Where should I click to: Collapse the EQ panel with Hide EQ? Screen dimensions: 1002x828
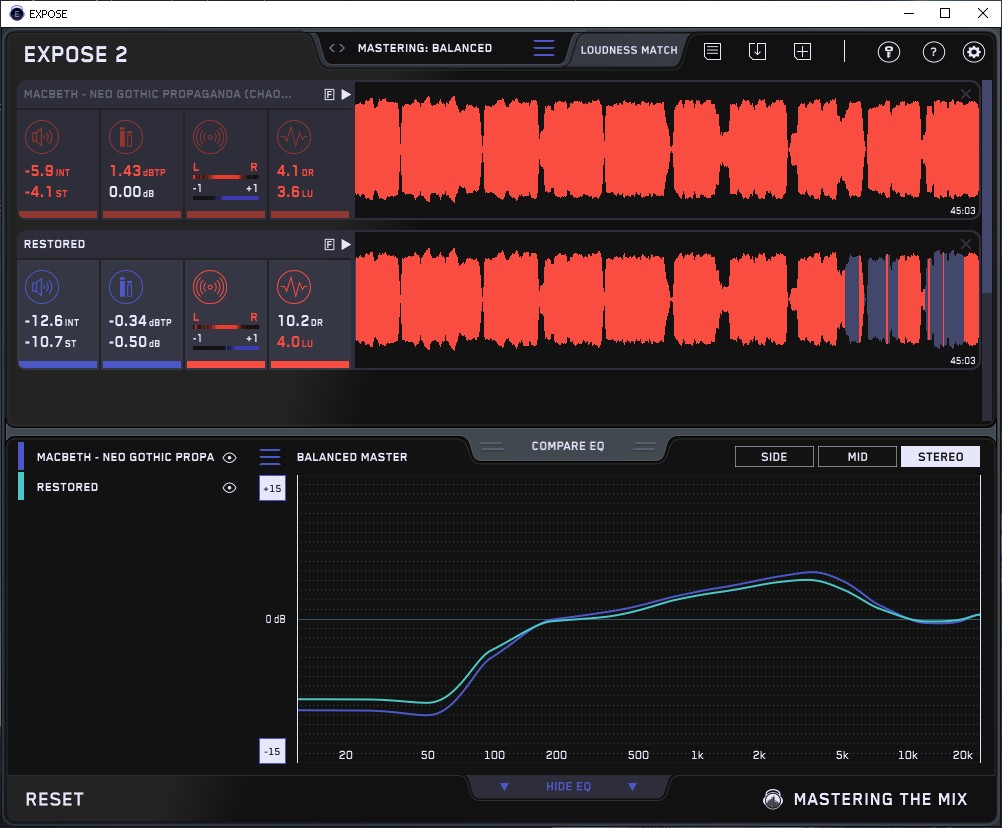568,787
